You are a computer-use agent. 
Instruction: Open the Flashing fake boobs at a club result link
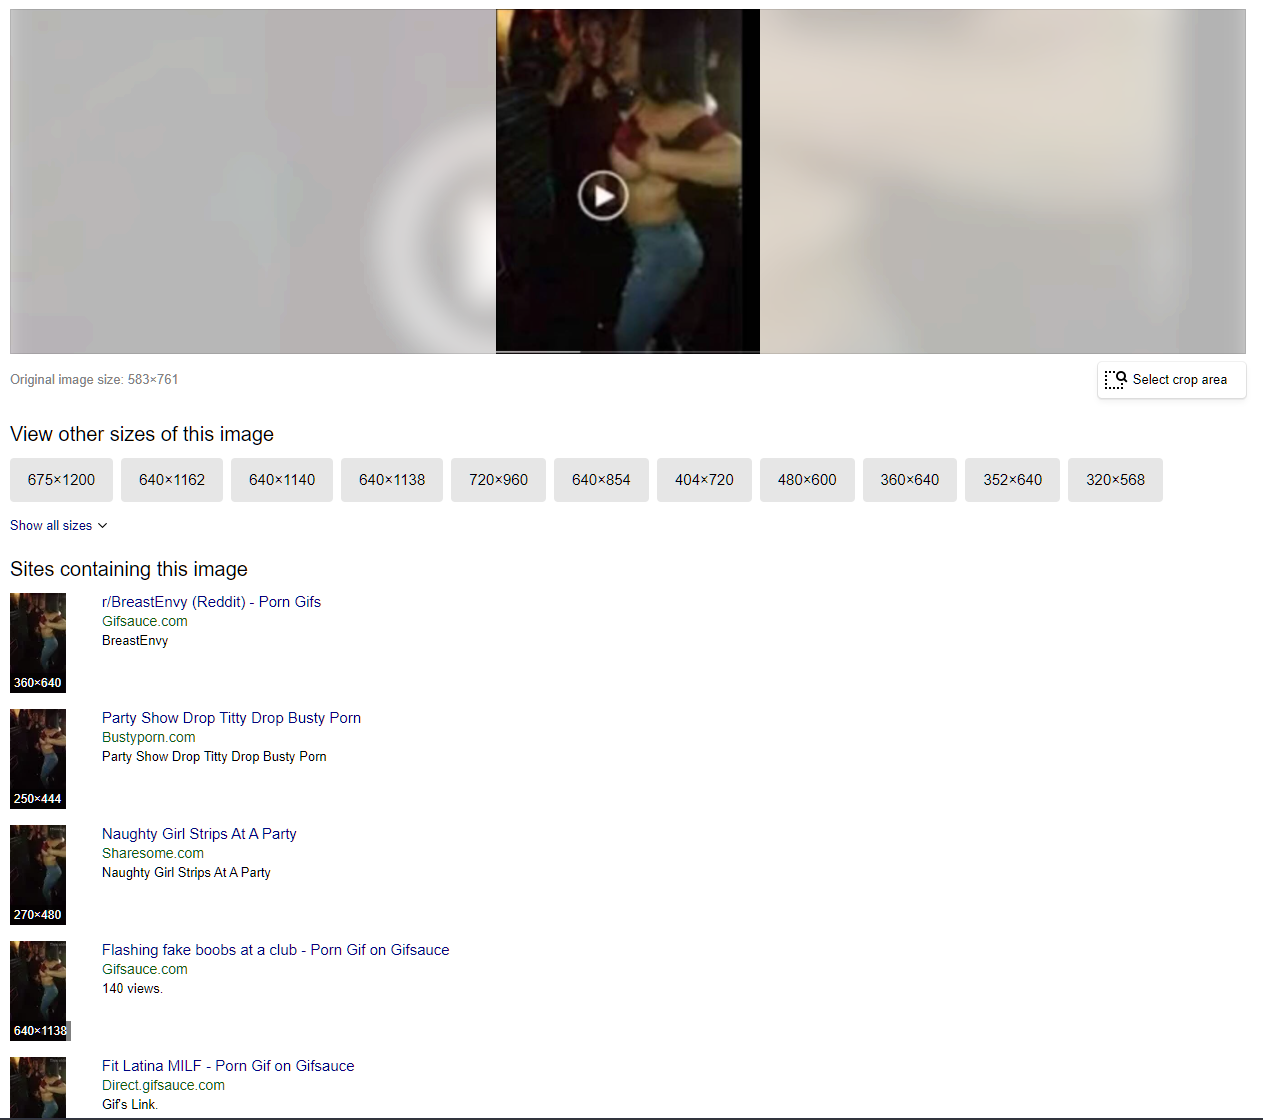pos(275,950)
